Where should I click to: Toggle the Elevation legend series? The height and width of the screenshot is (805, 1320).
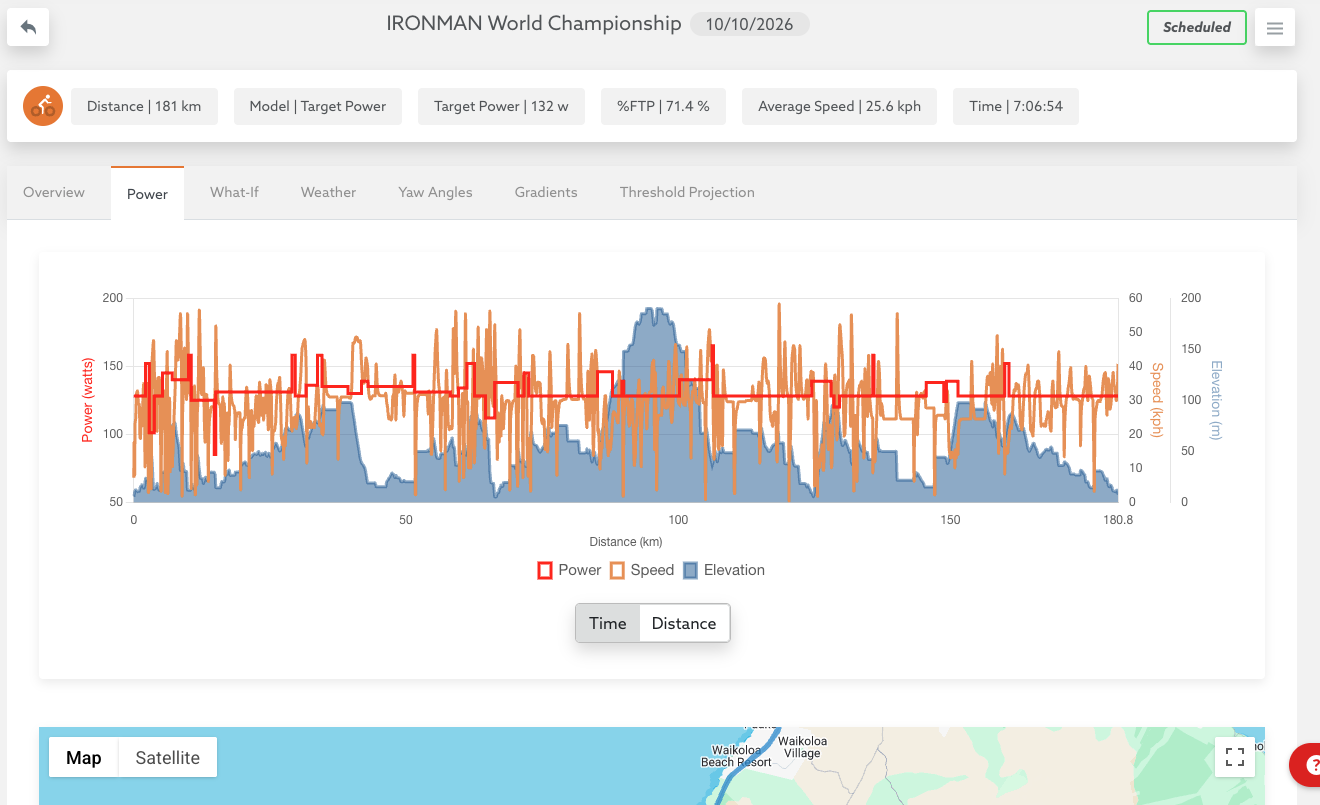pyautogui.click(x=723, y=570)
